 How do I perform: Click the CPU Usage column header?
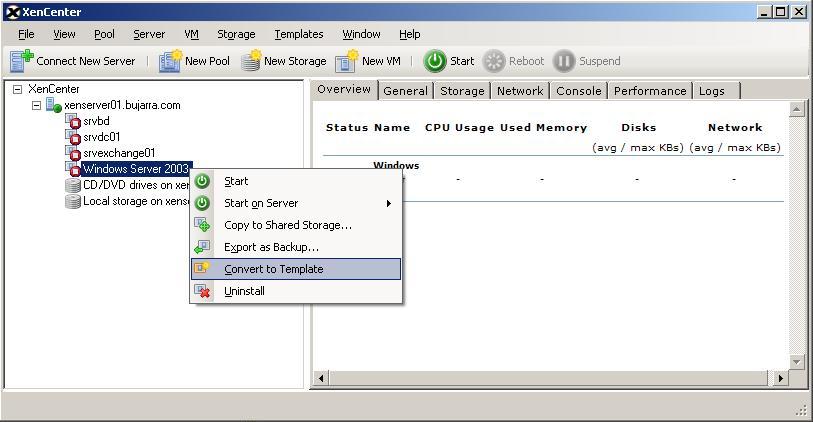(459, 128)
